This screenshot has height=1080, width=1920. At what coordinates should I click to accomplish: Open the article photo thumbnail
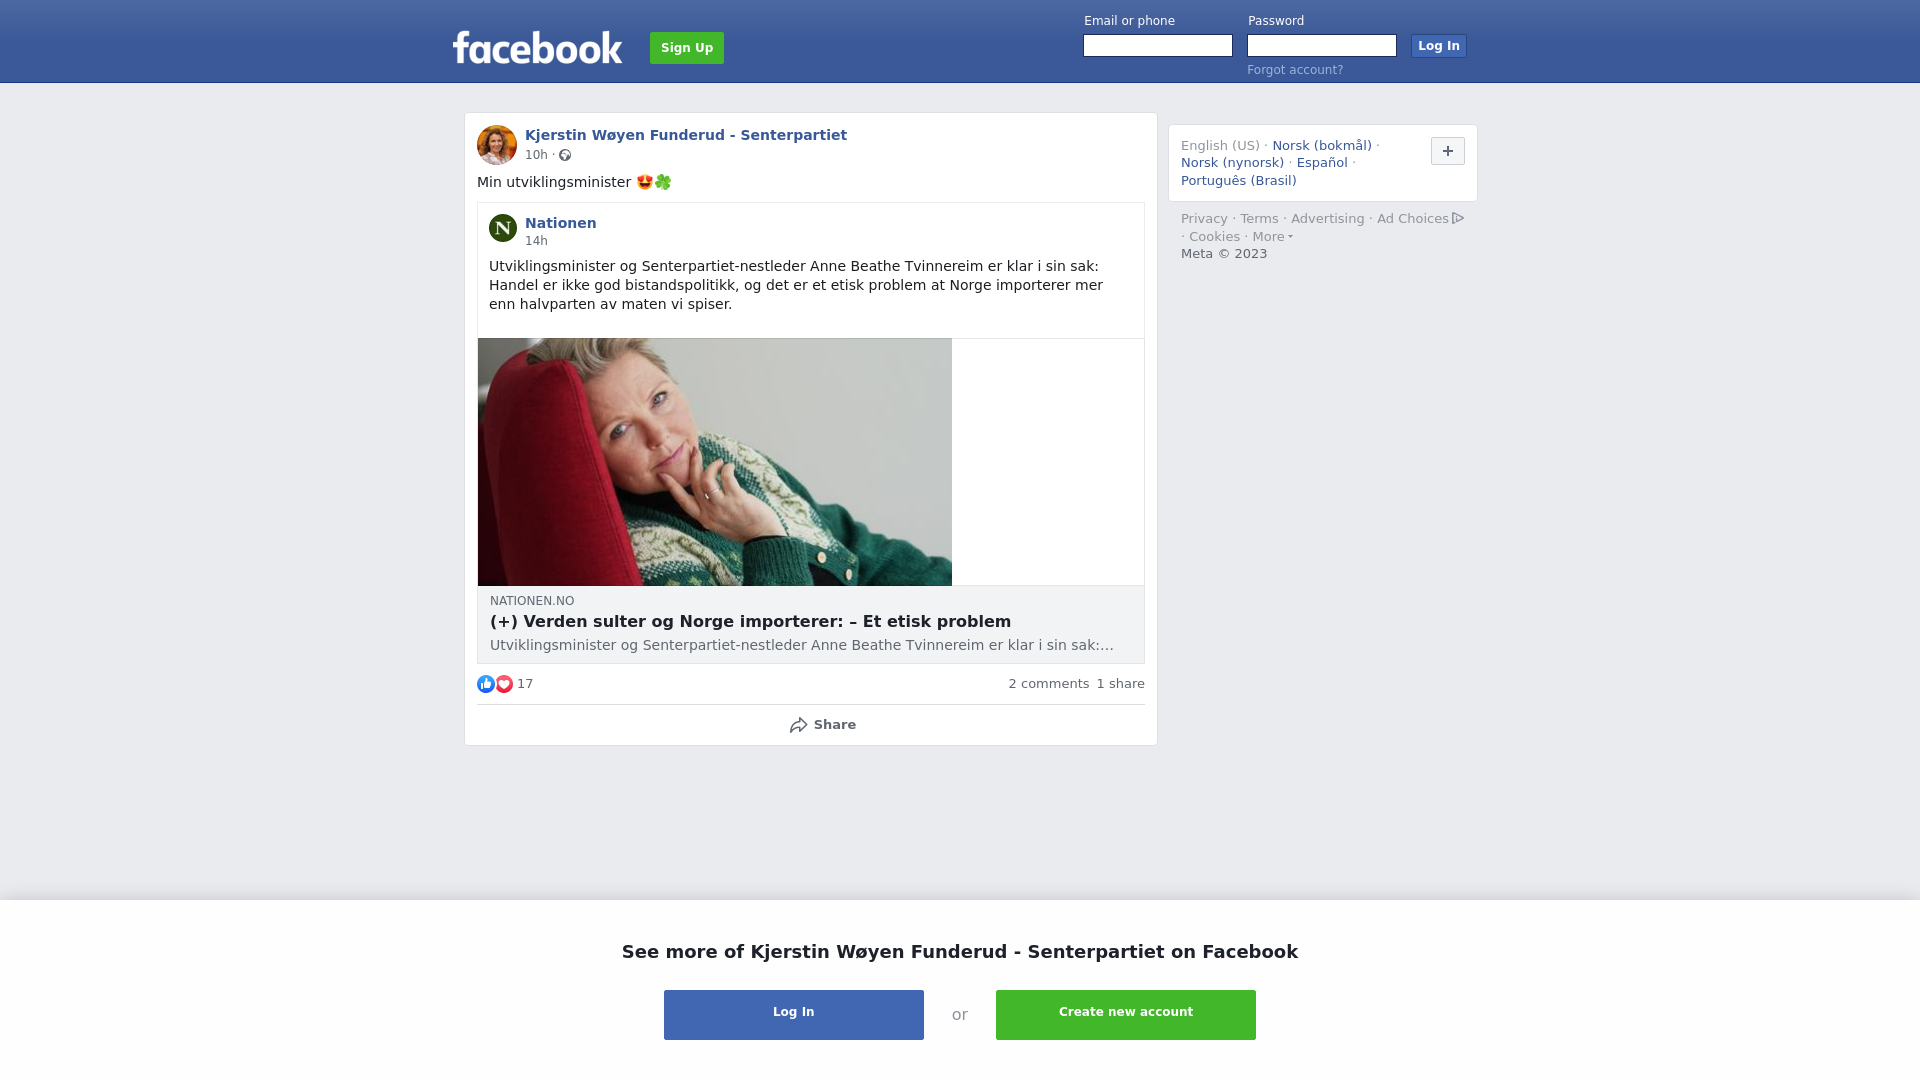(715, 462)
